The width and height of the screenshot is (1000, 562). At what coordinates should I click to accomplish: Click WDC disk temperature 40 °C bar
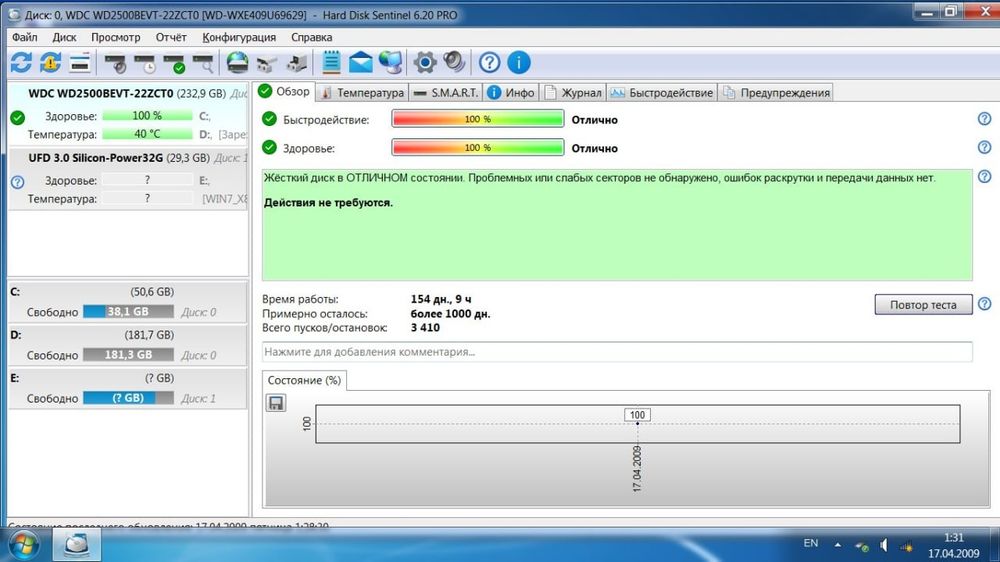tap(147, 134)
